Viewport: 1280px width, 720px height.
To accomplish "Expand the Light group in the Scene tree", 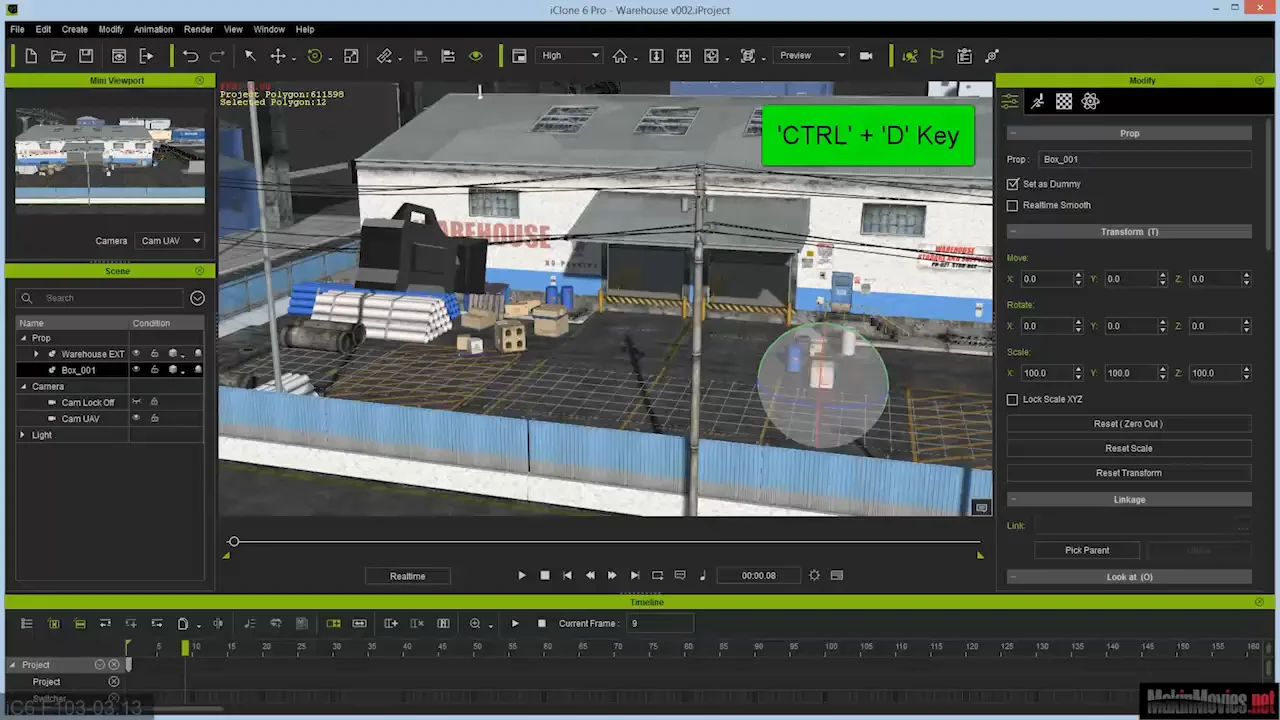I will [23, 435].
